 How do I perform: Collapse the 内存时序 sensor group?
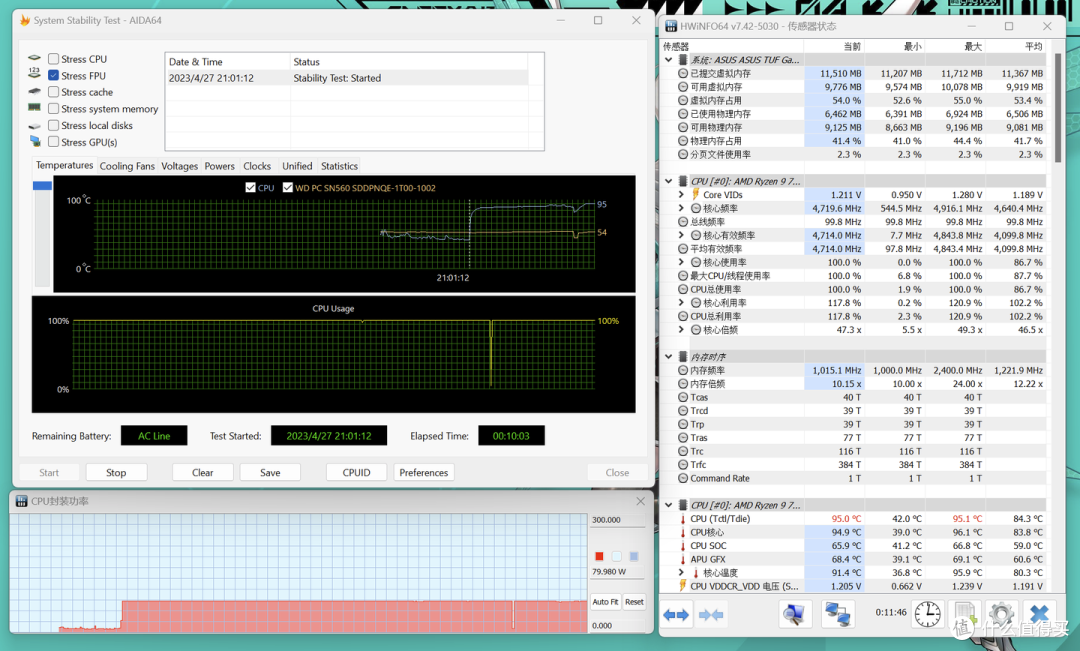(668, 357)
